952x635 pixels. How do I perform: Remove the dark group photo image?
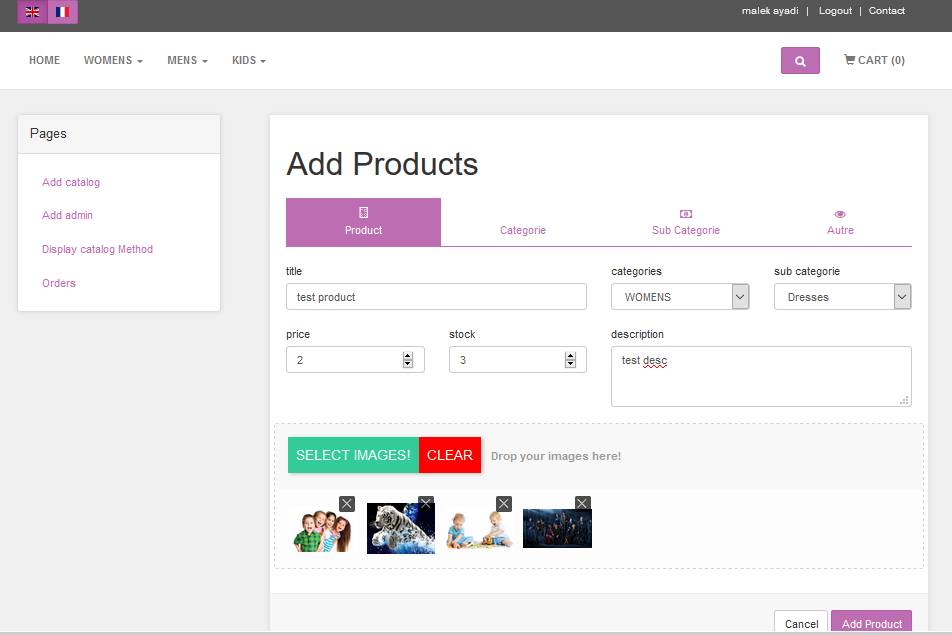click(x=582, y=503)
